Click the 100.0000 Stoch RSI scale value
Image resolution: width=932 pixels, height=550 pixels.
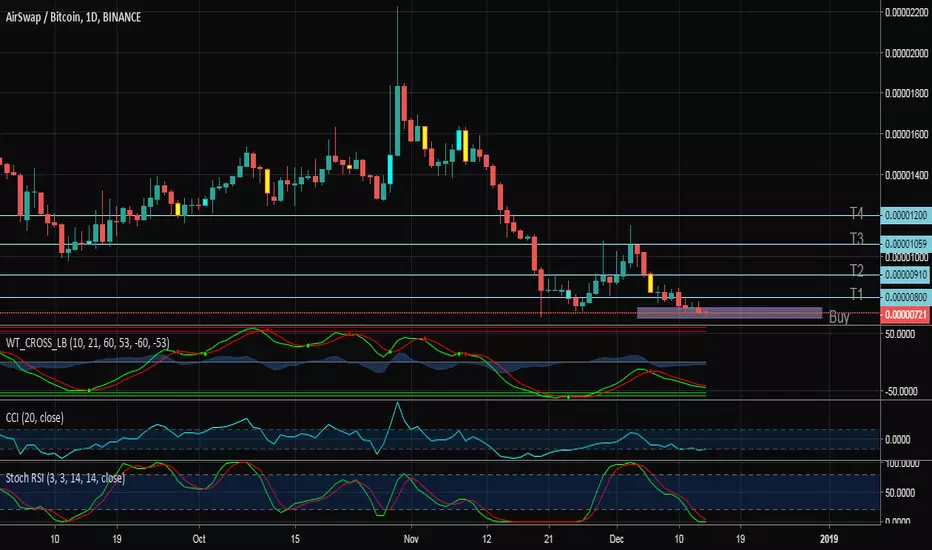(902, 463)
